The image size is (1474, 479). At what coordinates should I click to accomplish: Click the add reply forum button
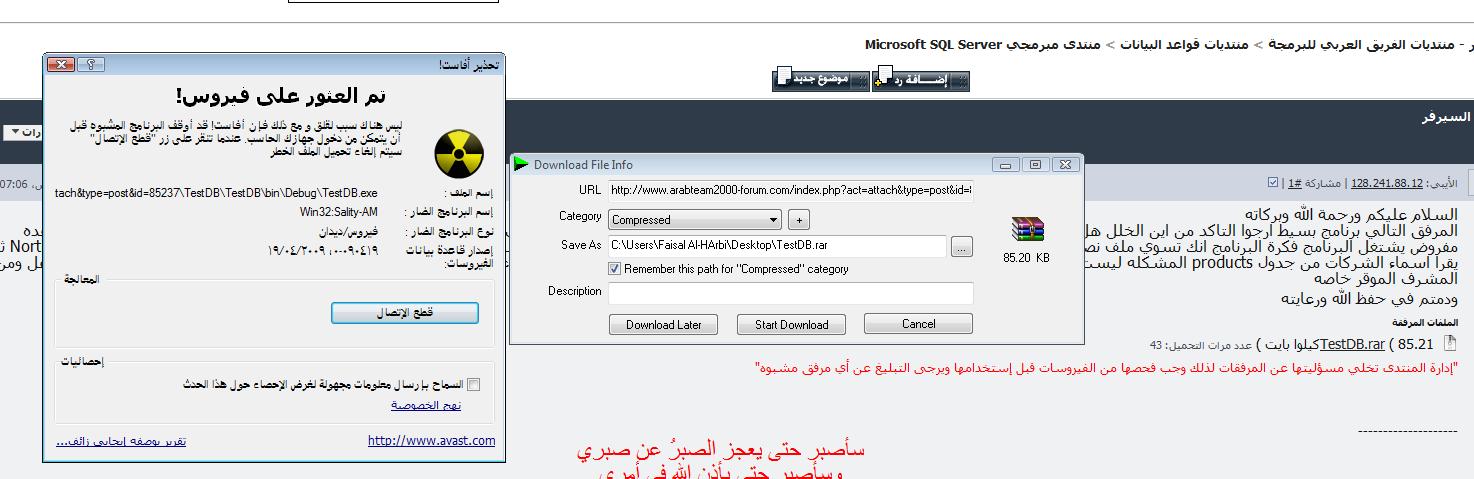tap(922, 79)
